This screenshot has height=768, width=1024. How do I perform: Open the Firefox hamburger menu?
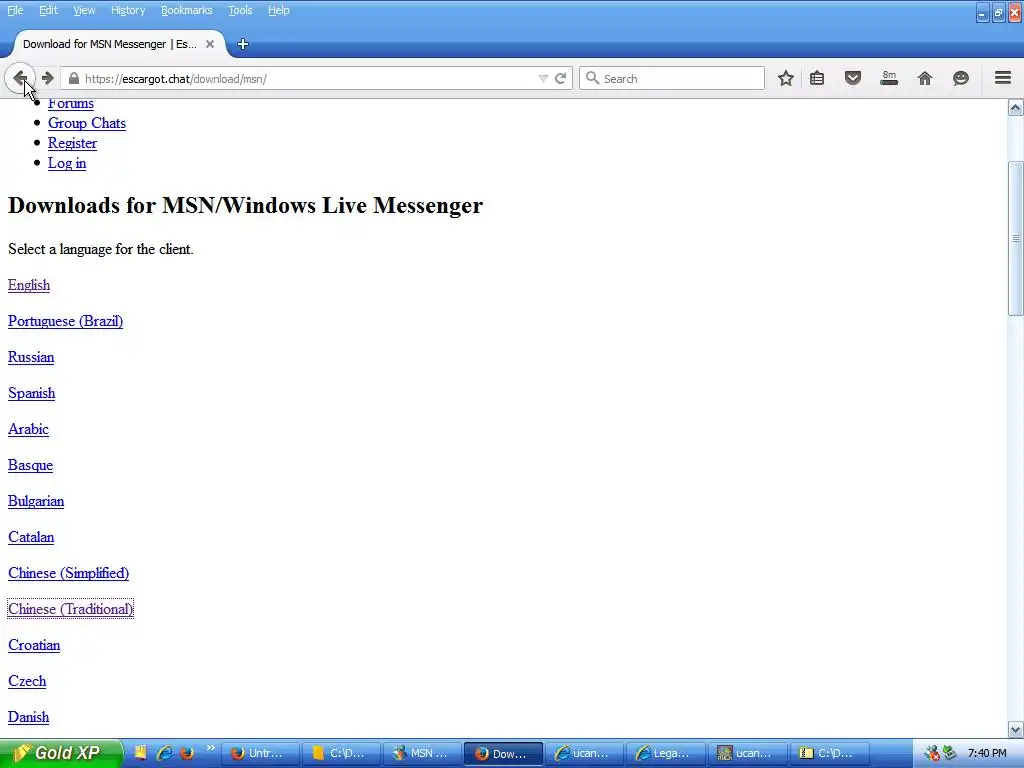[1003, 78]
